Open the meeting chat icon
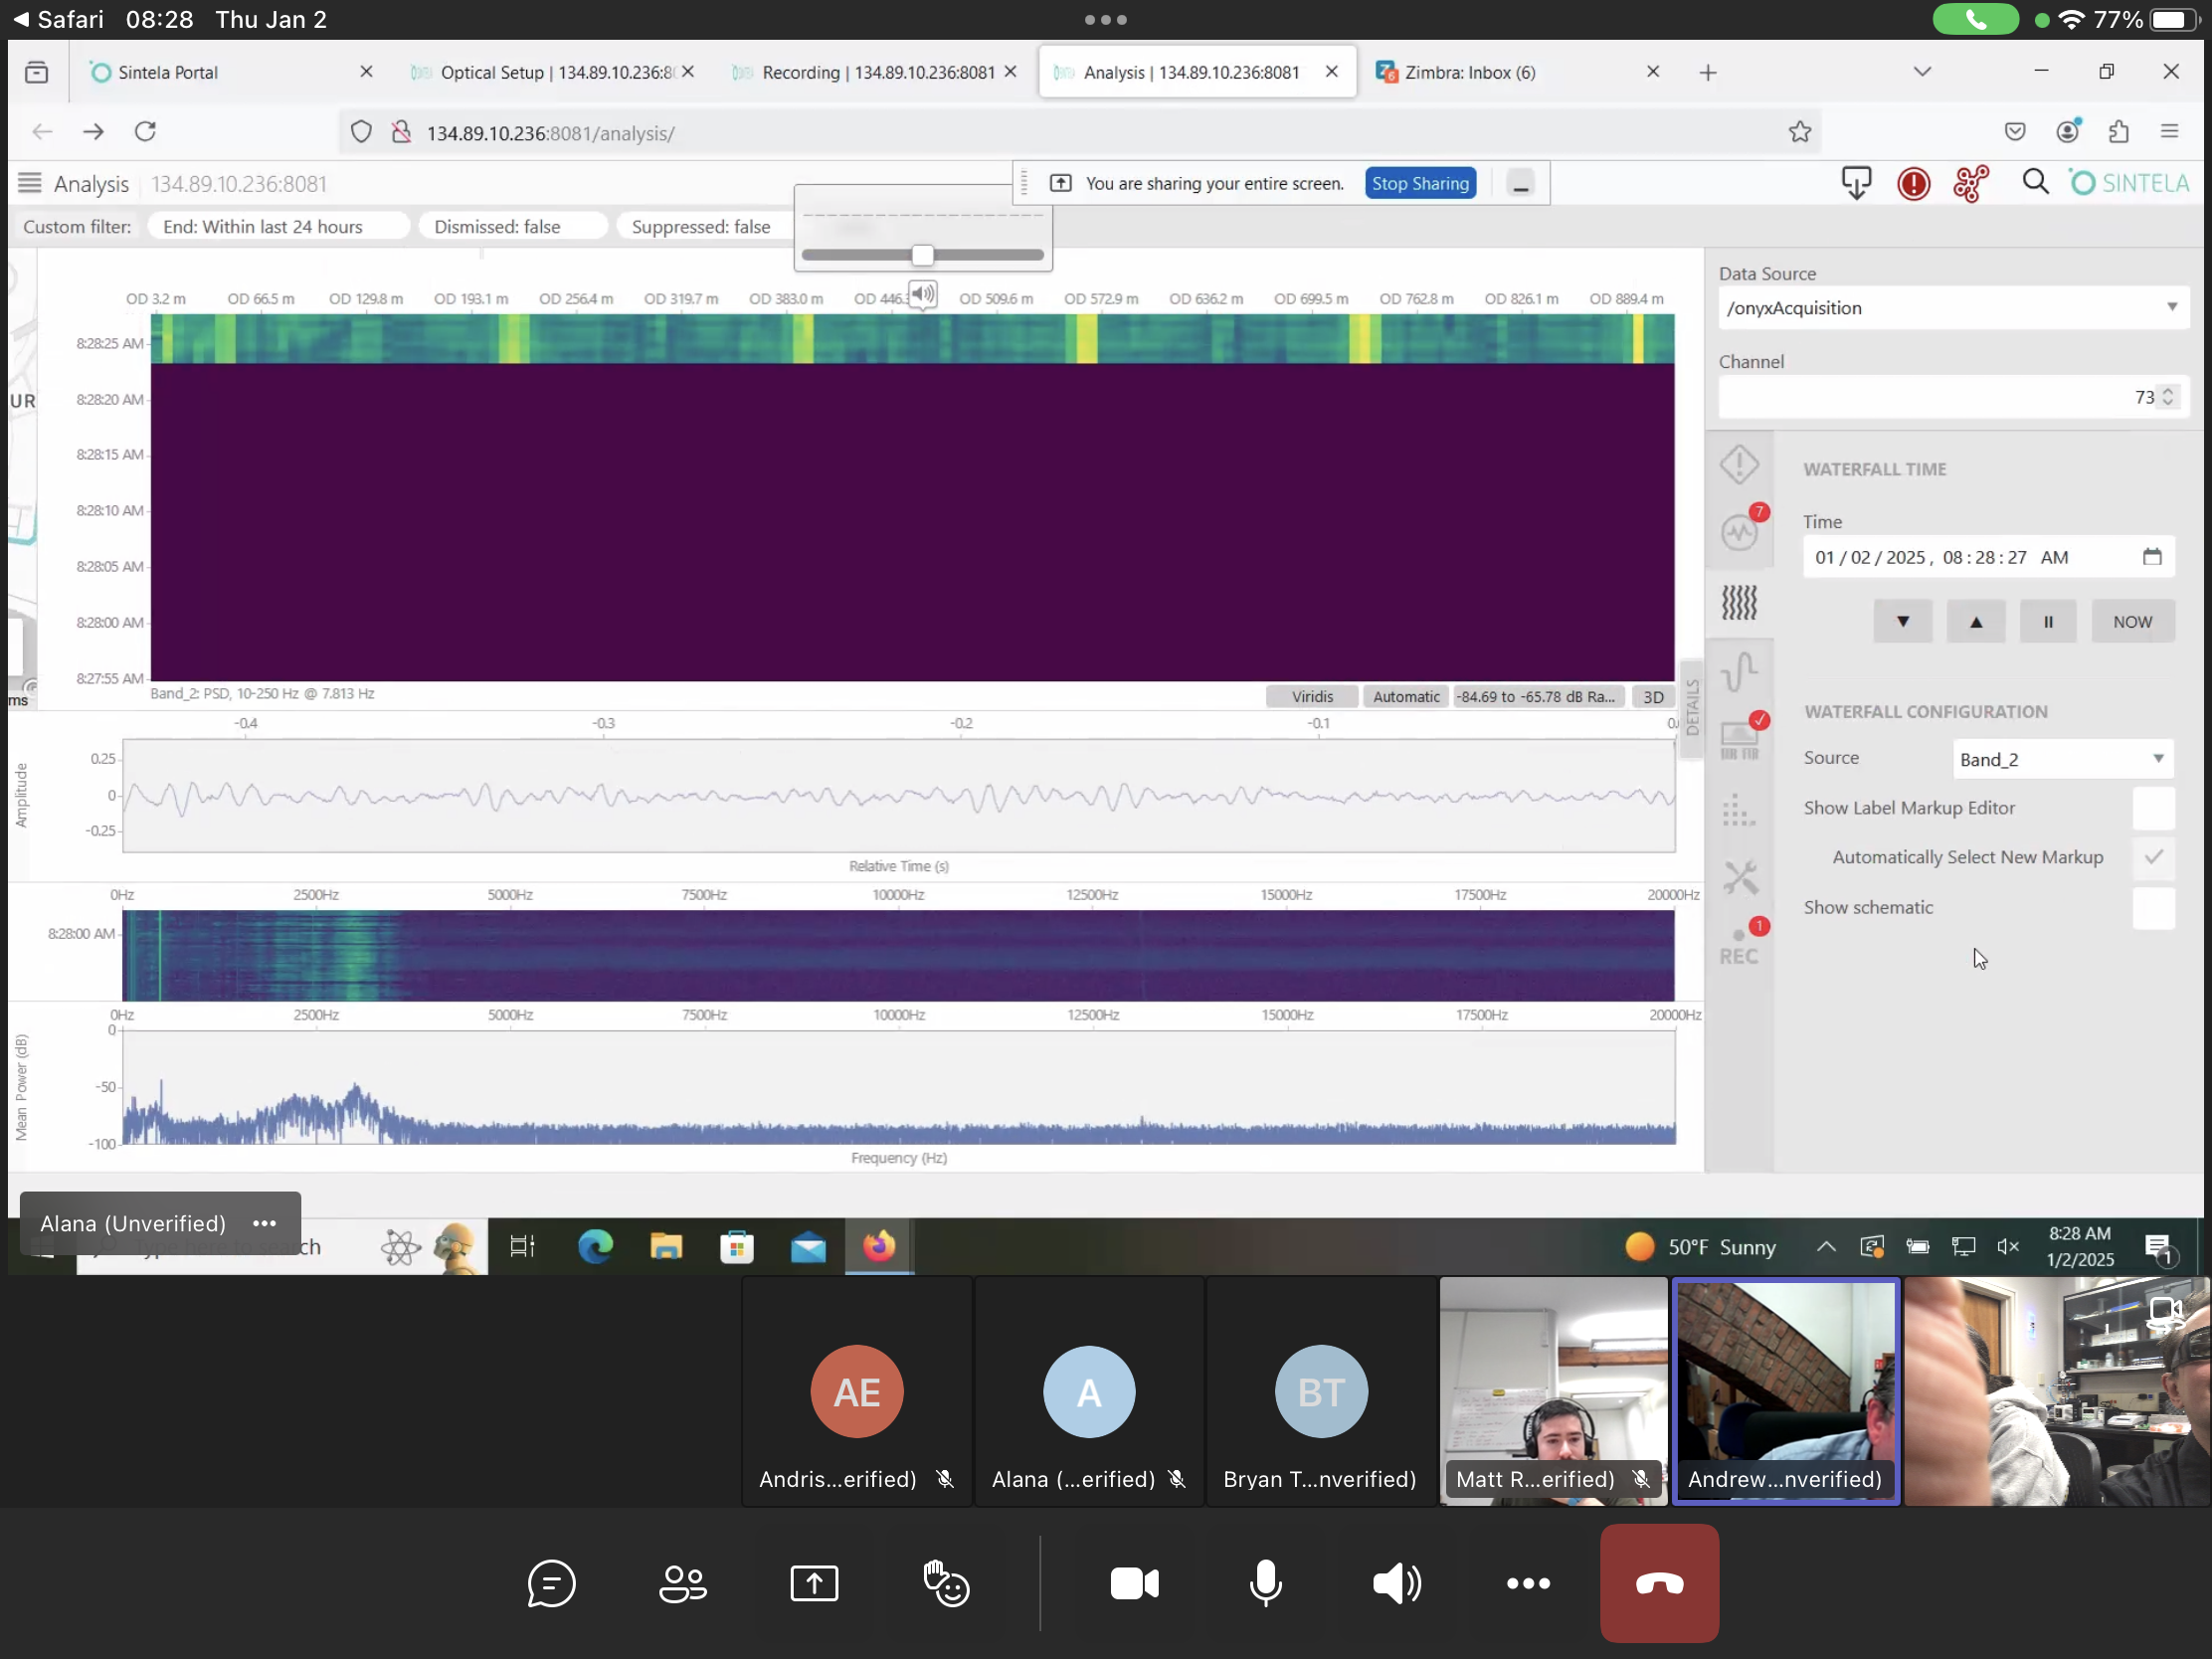The height and width of the screenshot is (1659, 2212). click(551, 1584)
